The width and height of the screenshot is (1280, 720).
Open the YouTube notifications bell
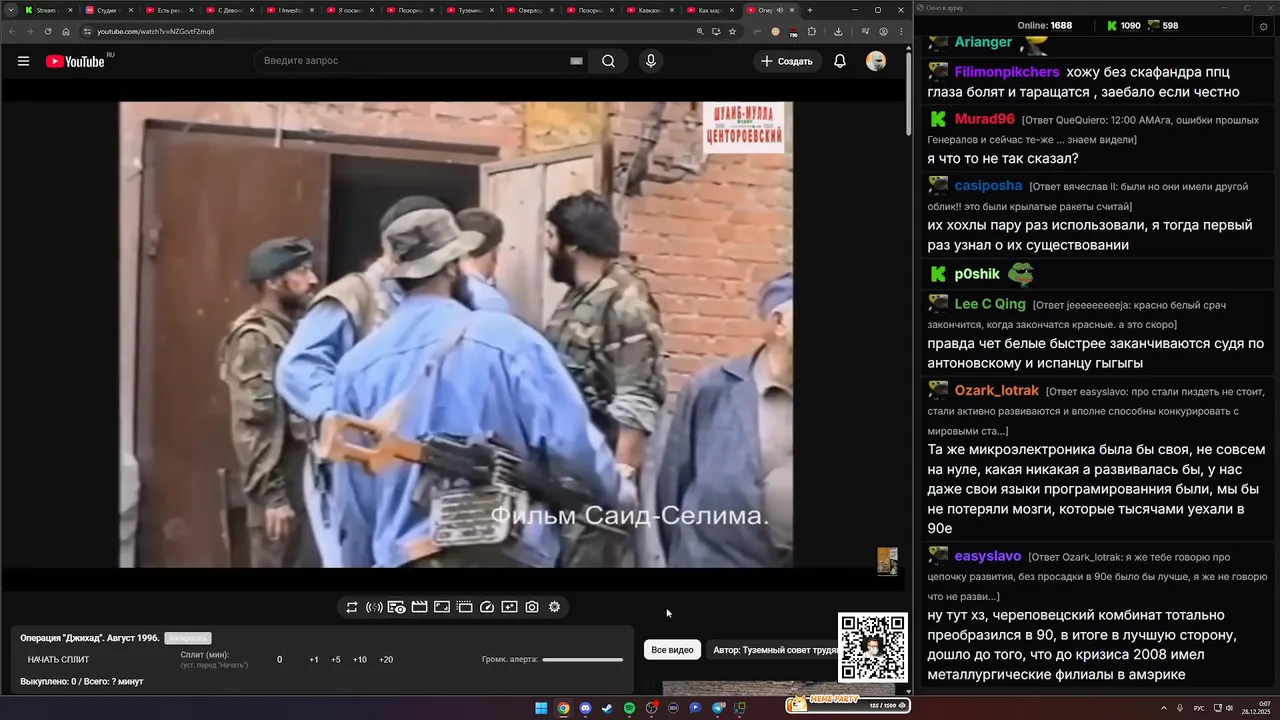coord(840,61)
